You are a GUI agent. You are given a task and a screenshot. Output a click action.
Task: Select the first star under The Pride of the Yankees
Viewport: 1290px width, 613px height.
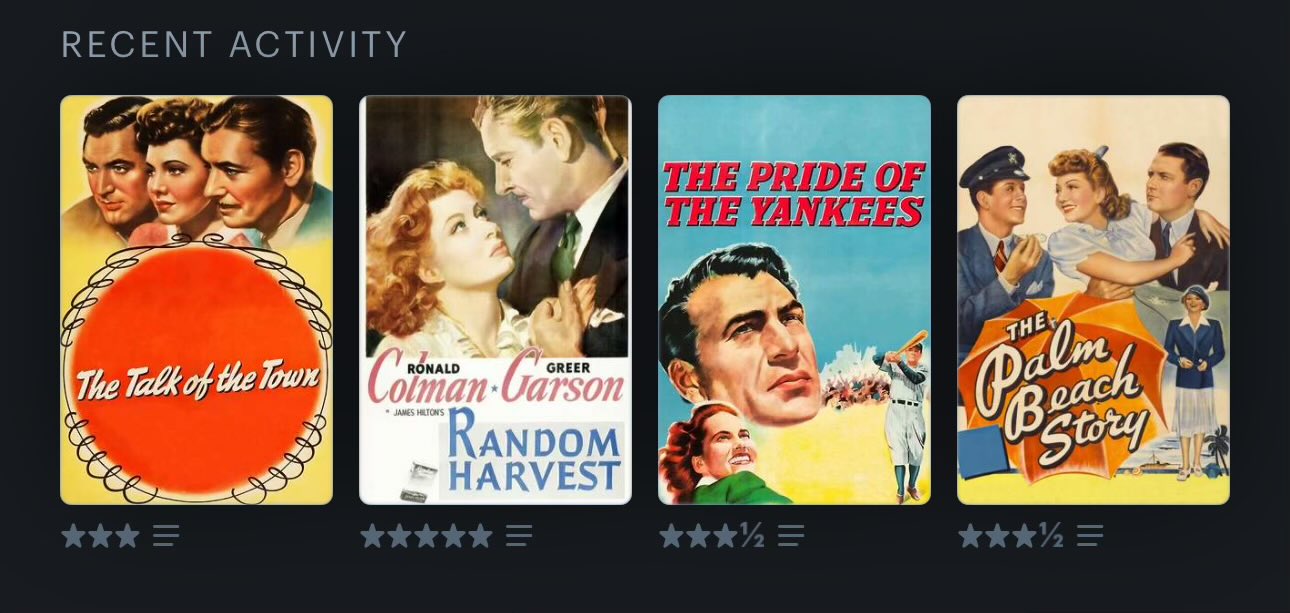pyautogui.click(x=671, y=537)
